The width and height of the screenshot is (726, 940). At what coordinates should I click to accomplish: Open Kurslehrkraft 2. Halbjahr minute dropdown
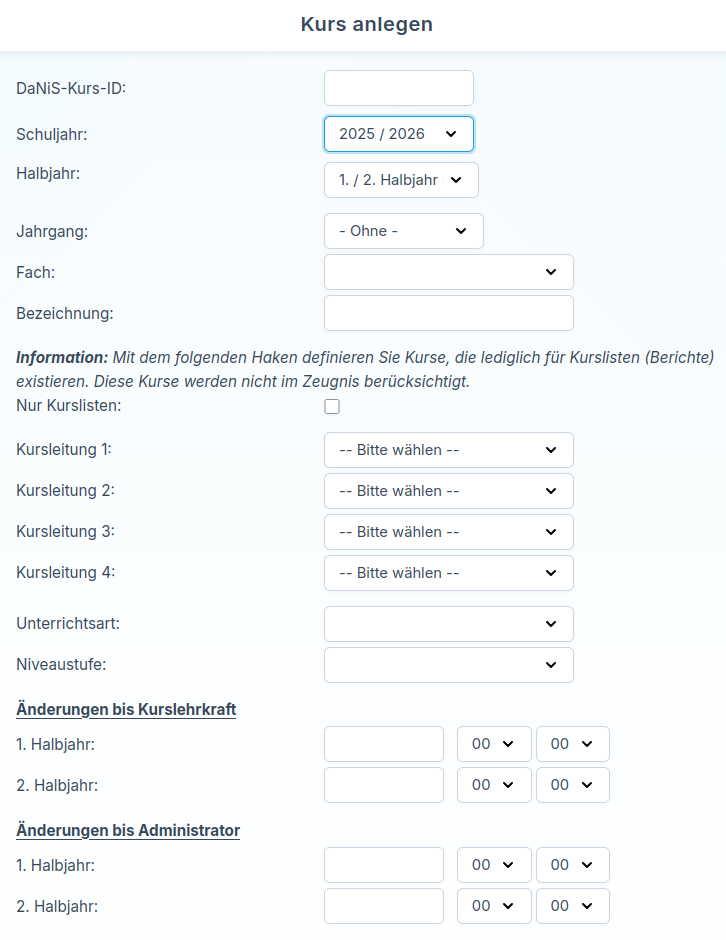[572, 785]
